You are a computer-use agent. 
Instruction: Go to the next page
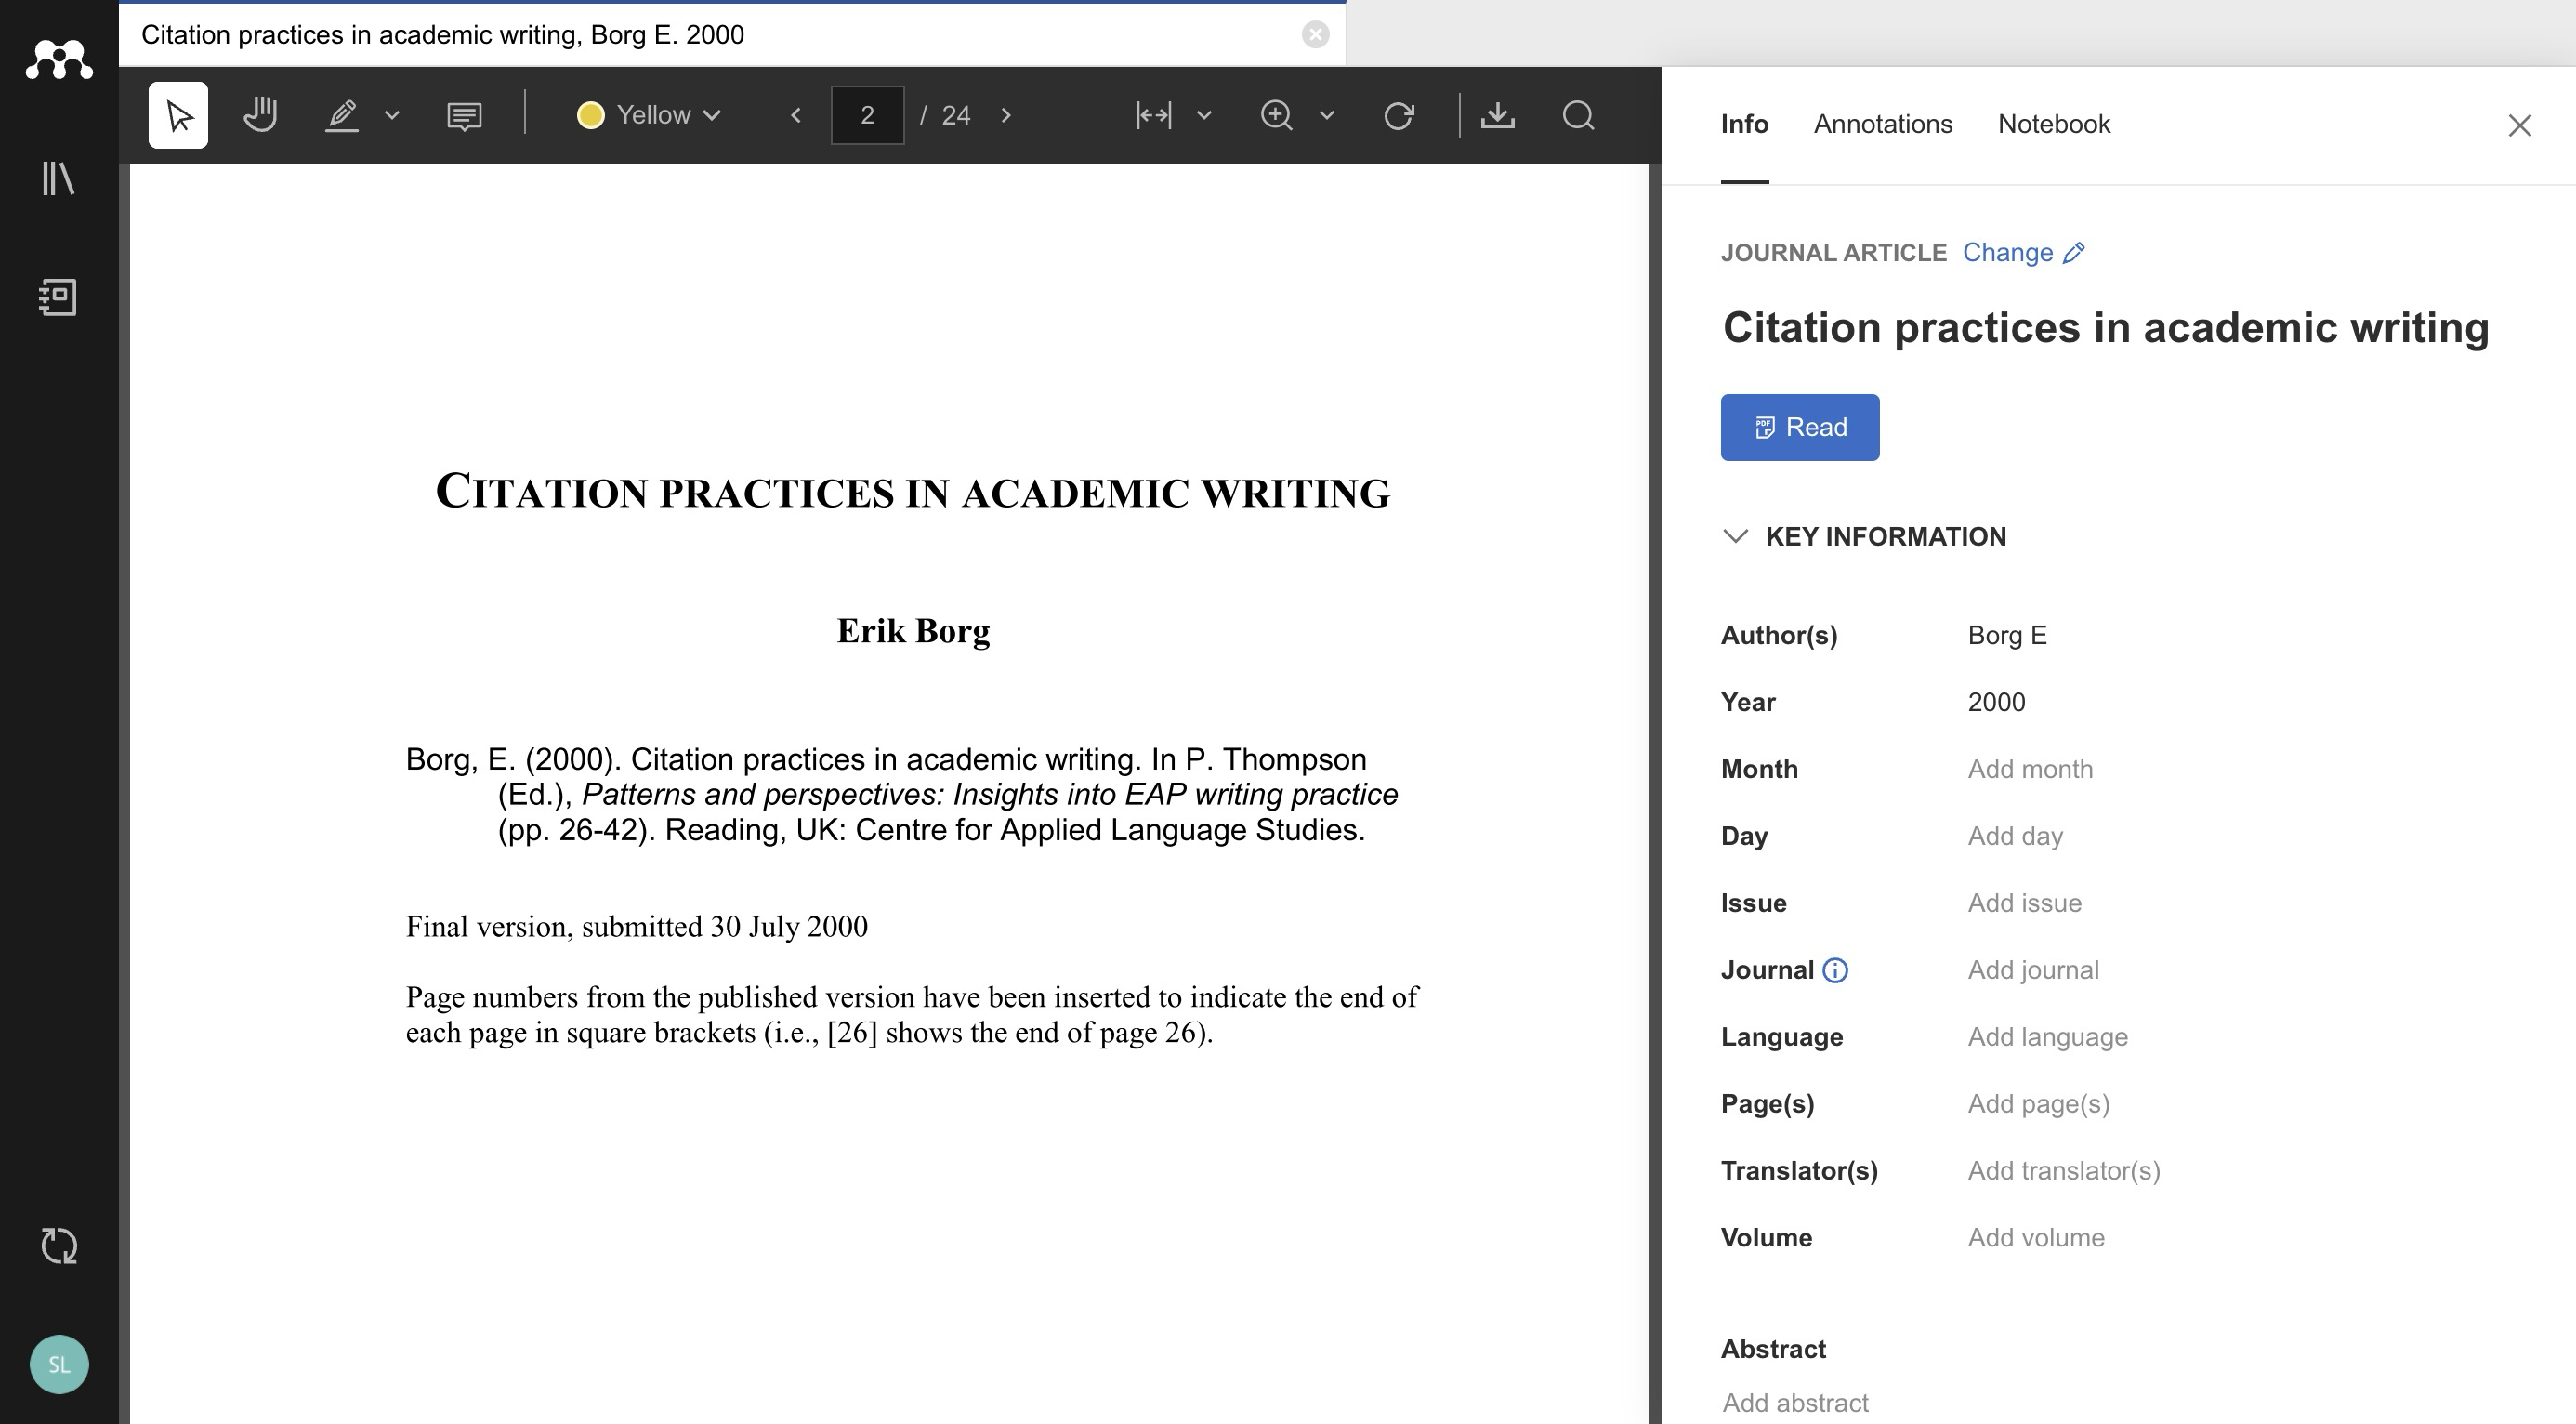pyautogui.click(x=1006, y=115)
